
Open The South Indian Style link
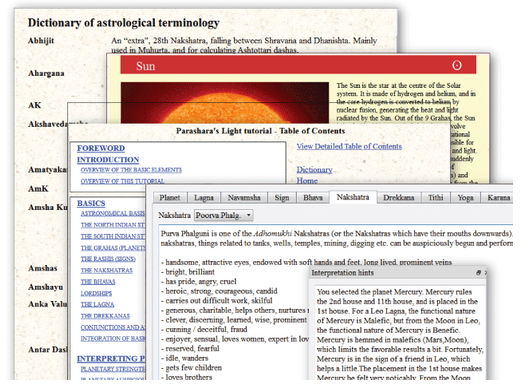[x=113, y=236]
